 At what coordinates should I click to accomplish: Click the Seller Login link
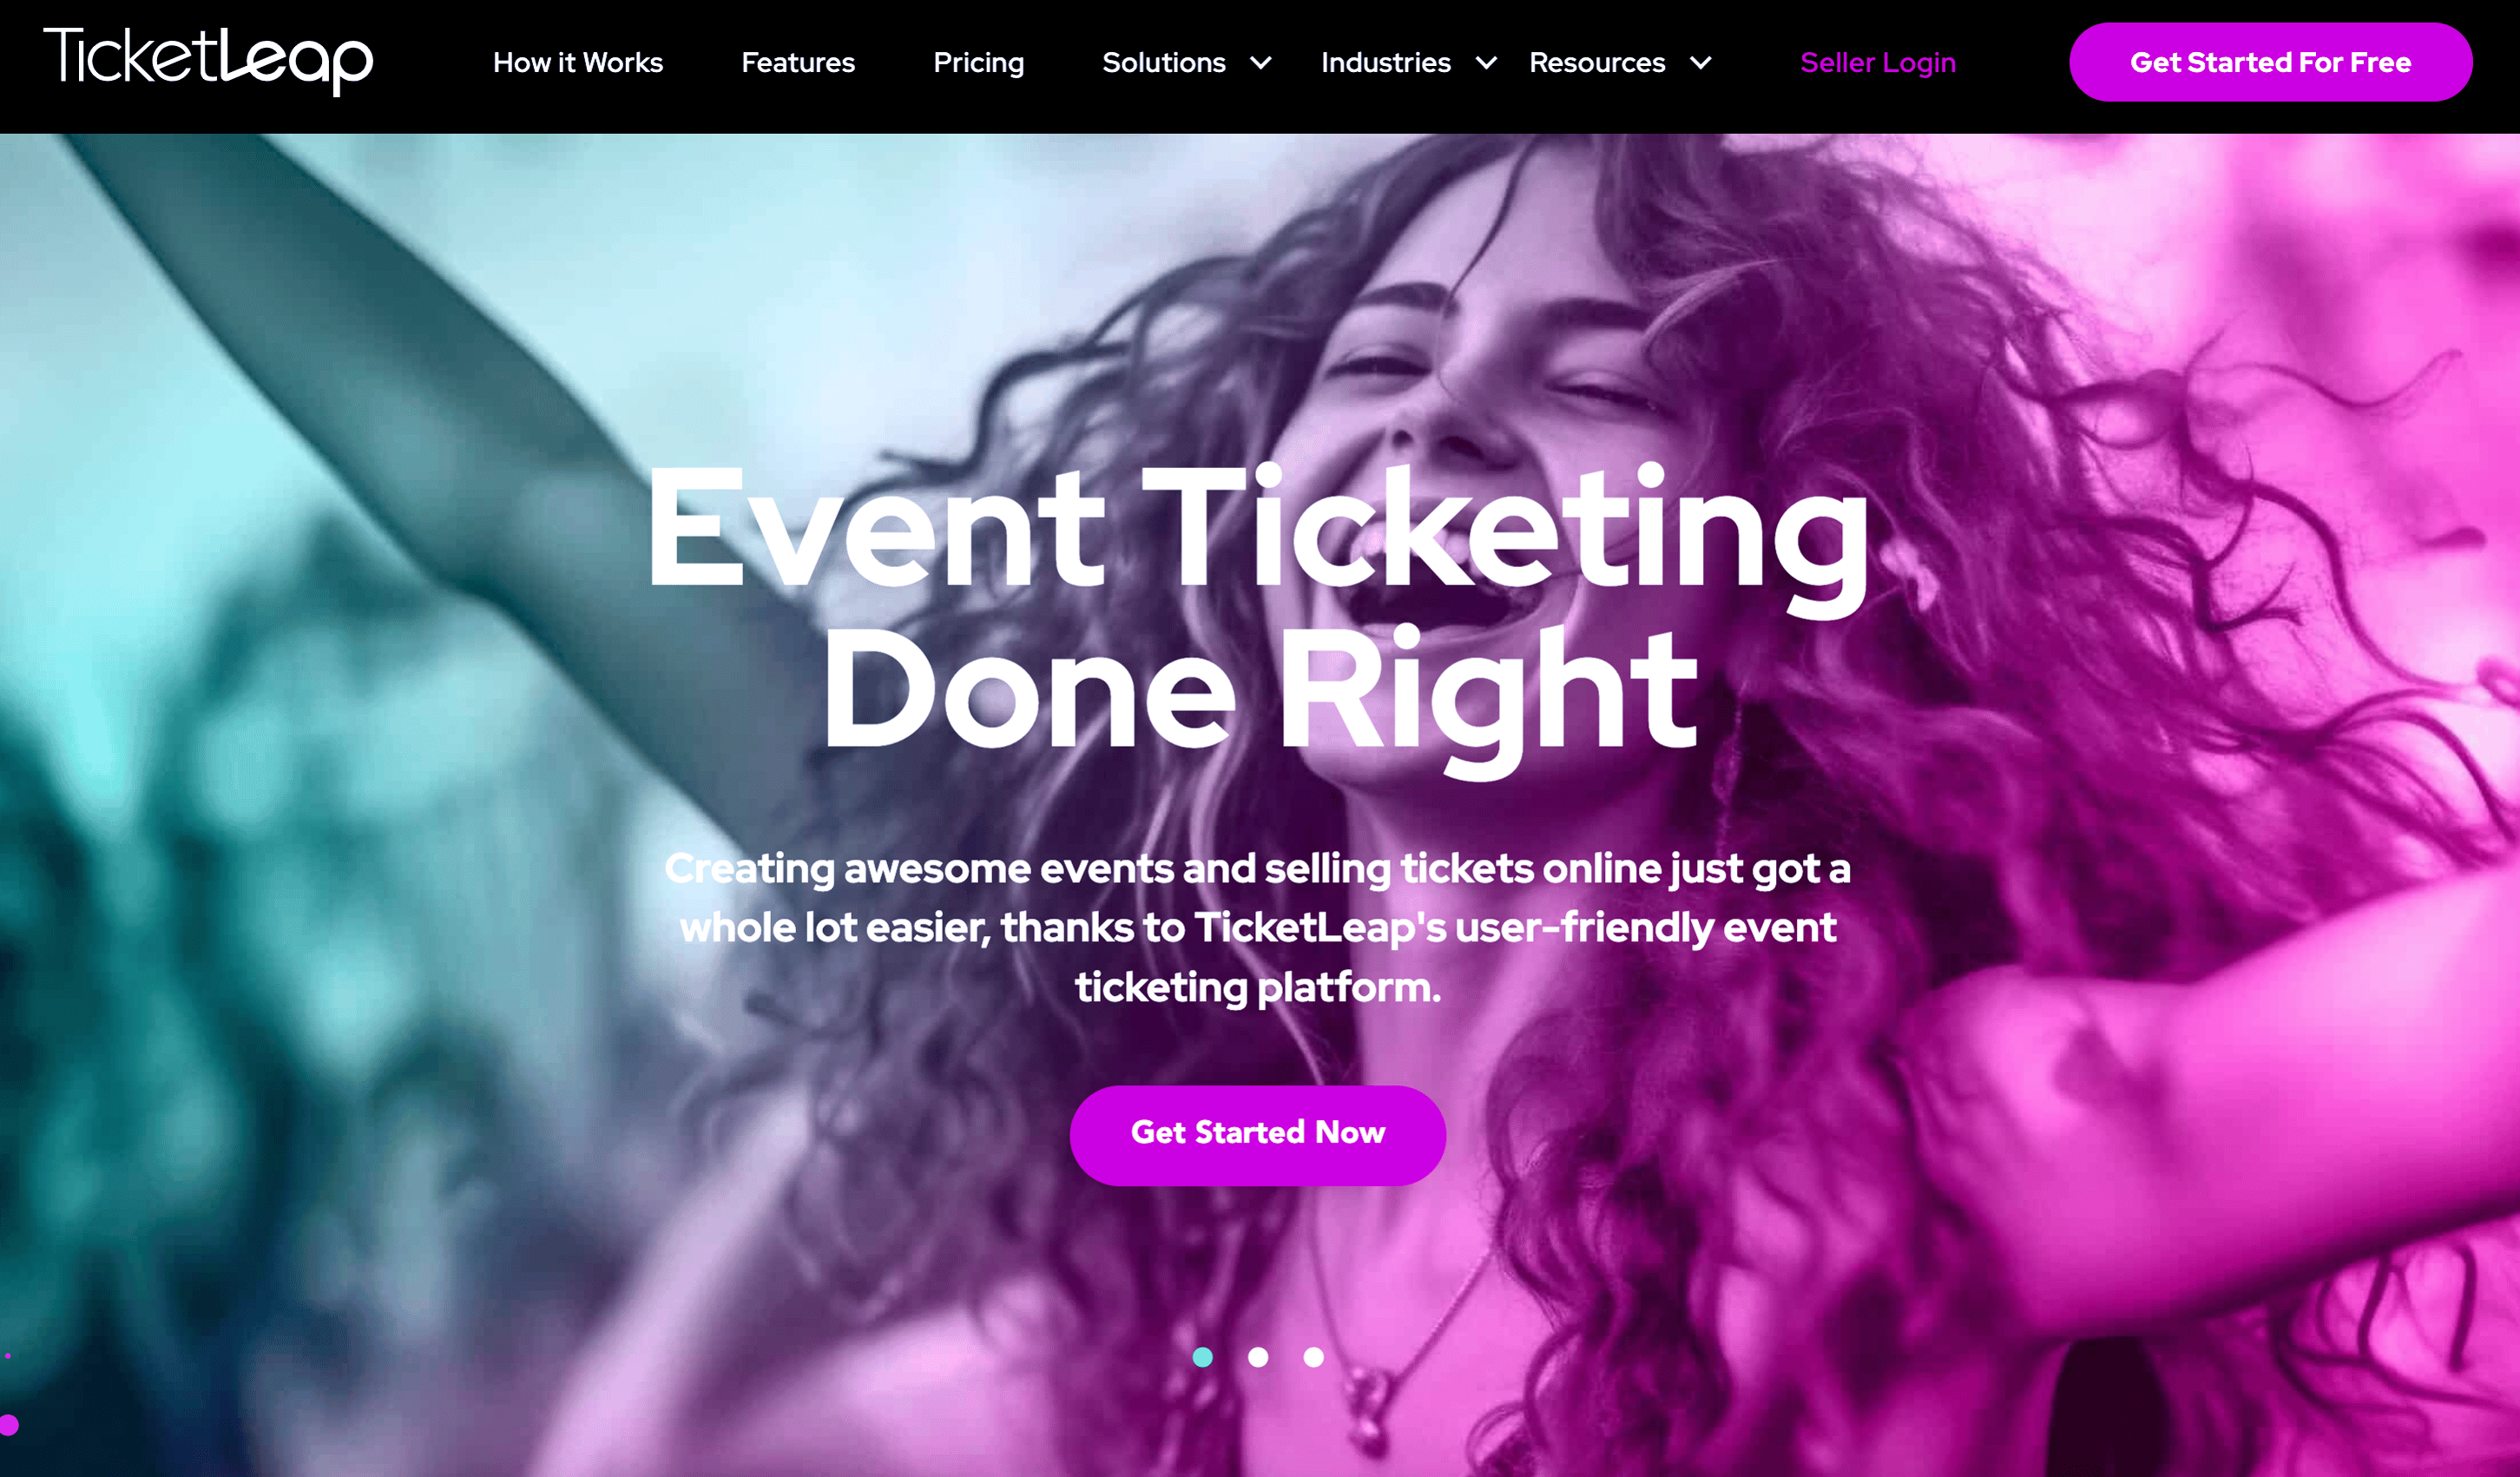(x=1878, y=63)
